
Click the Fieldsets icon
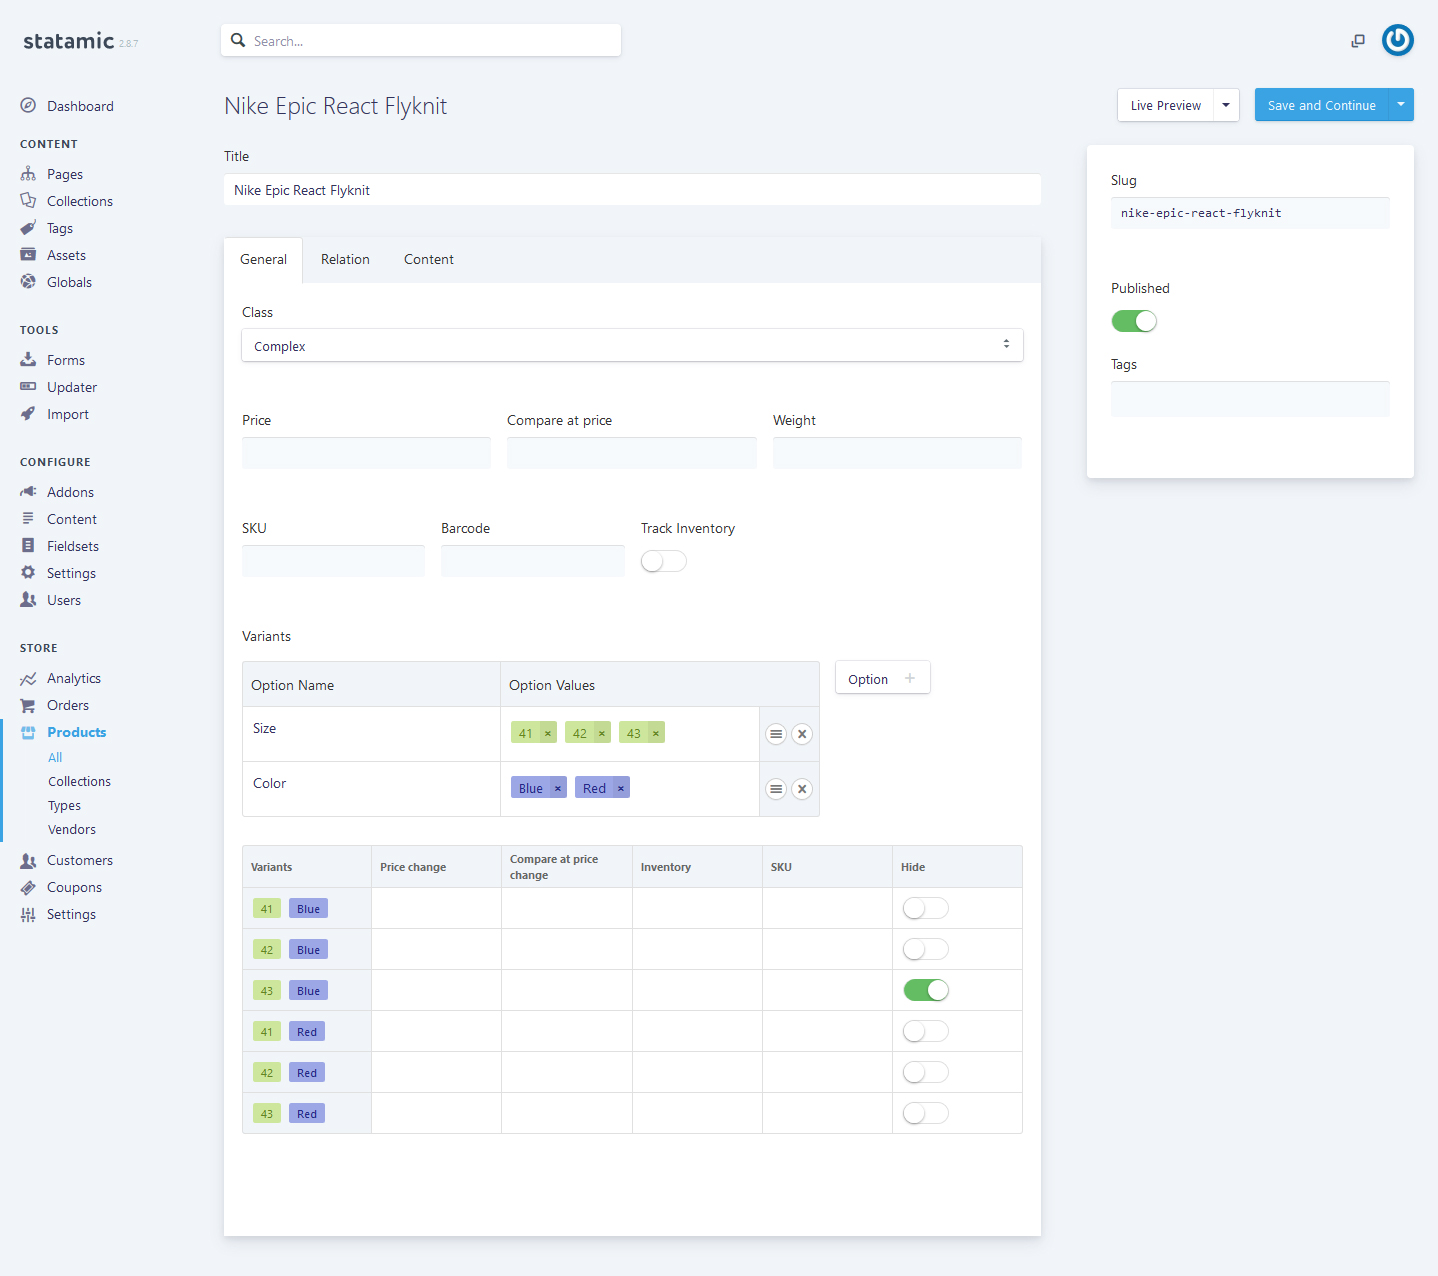[28, 546]
